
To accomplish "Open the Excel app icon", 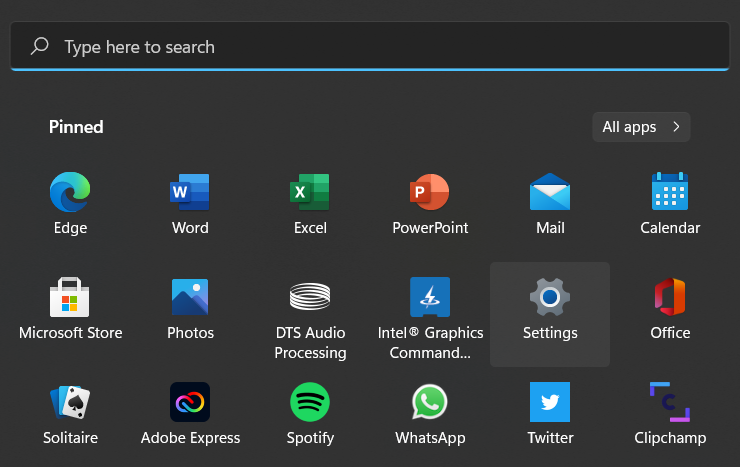I will tap(310, 192).
